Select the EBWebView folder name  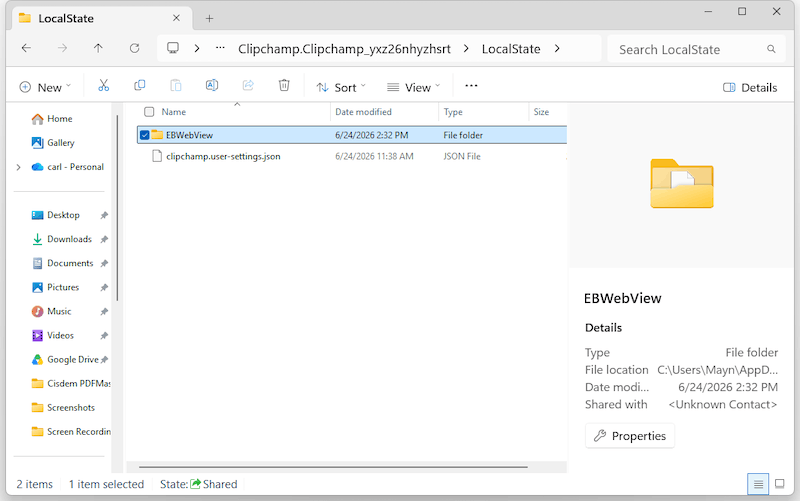click(189, 135)
